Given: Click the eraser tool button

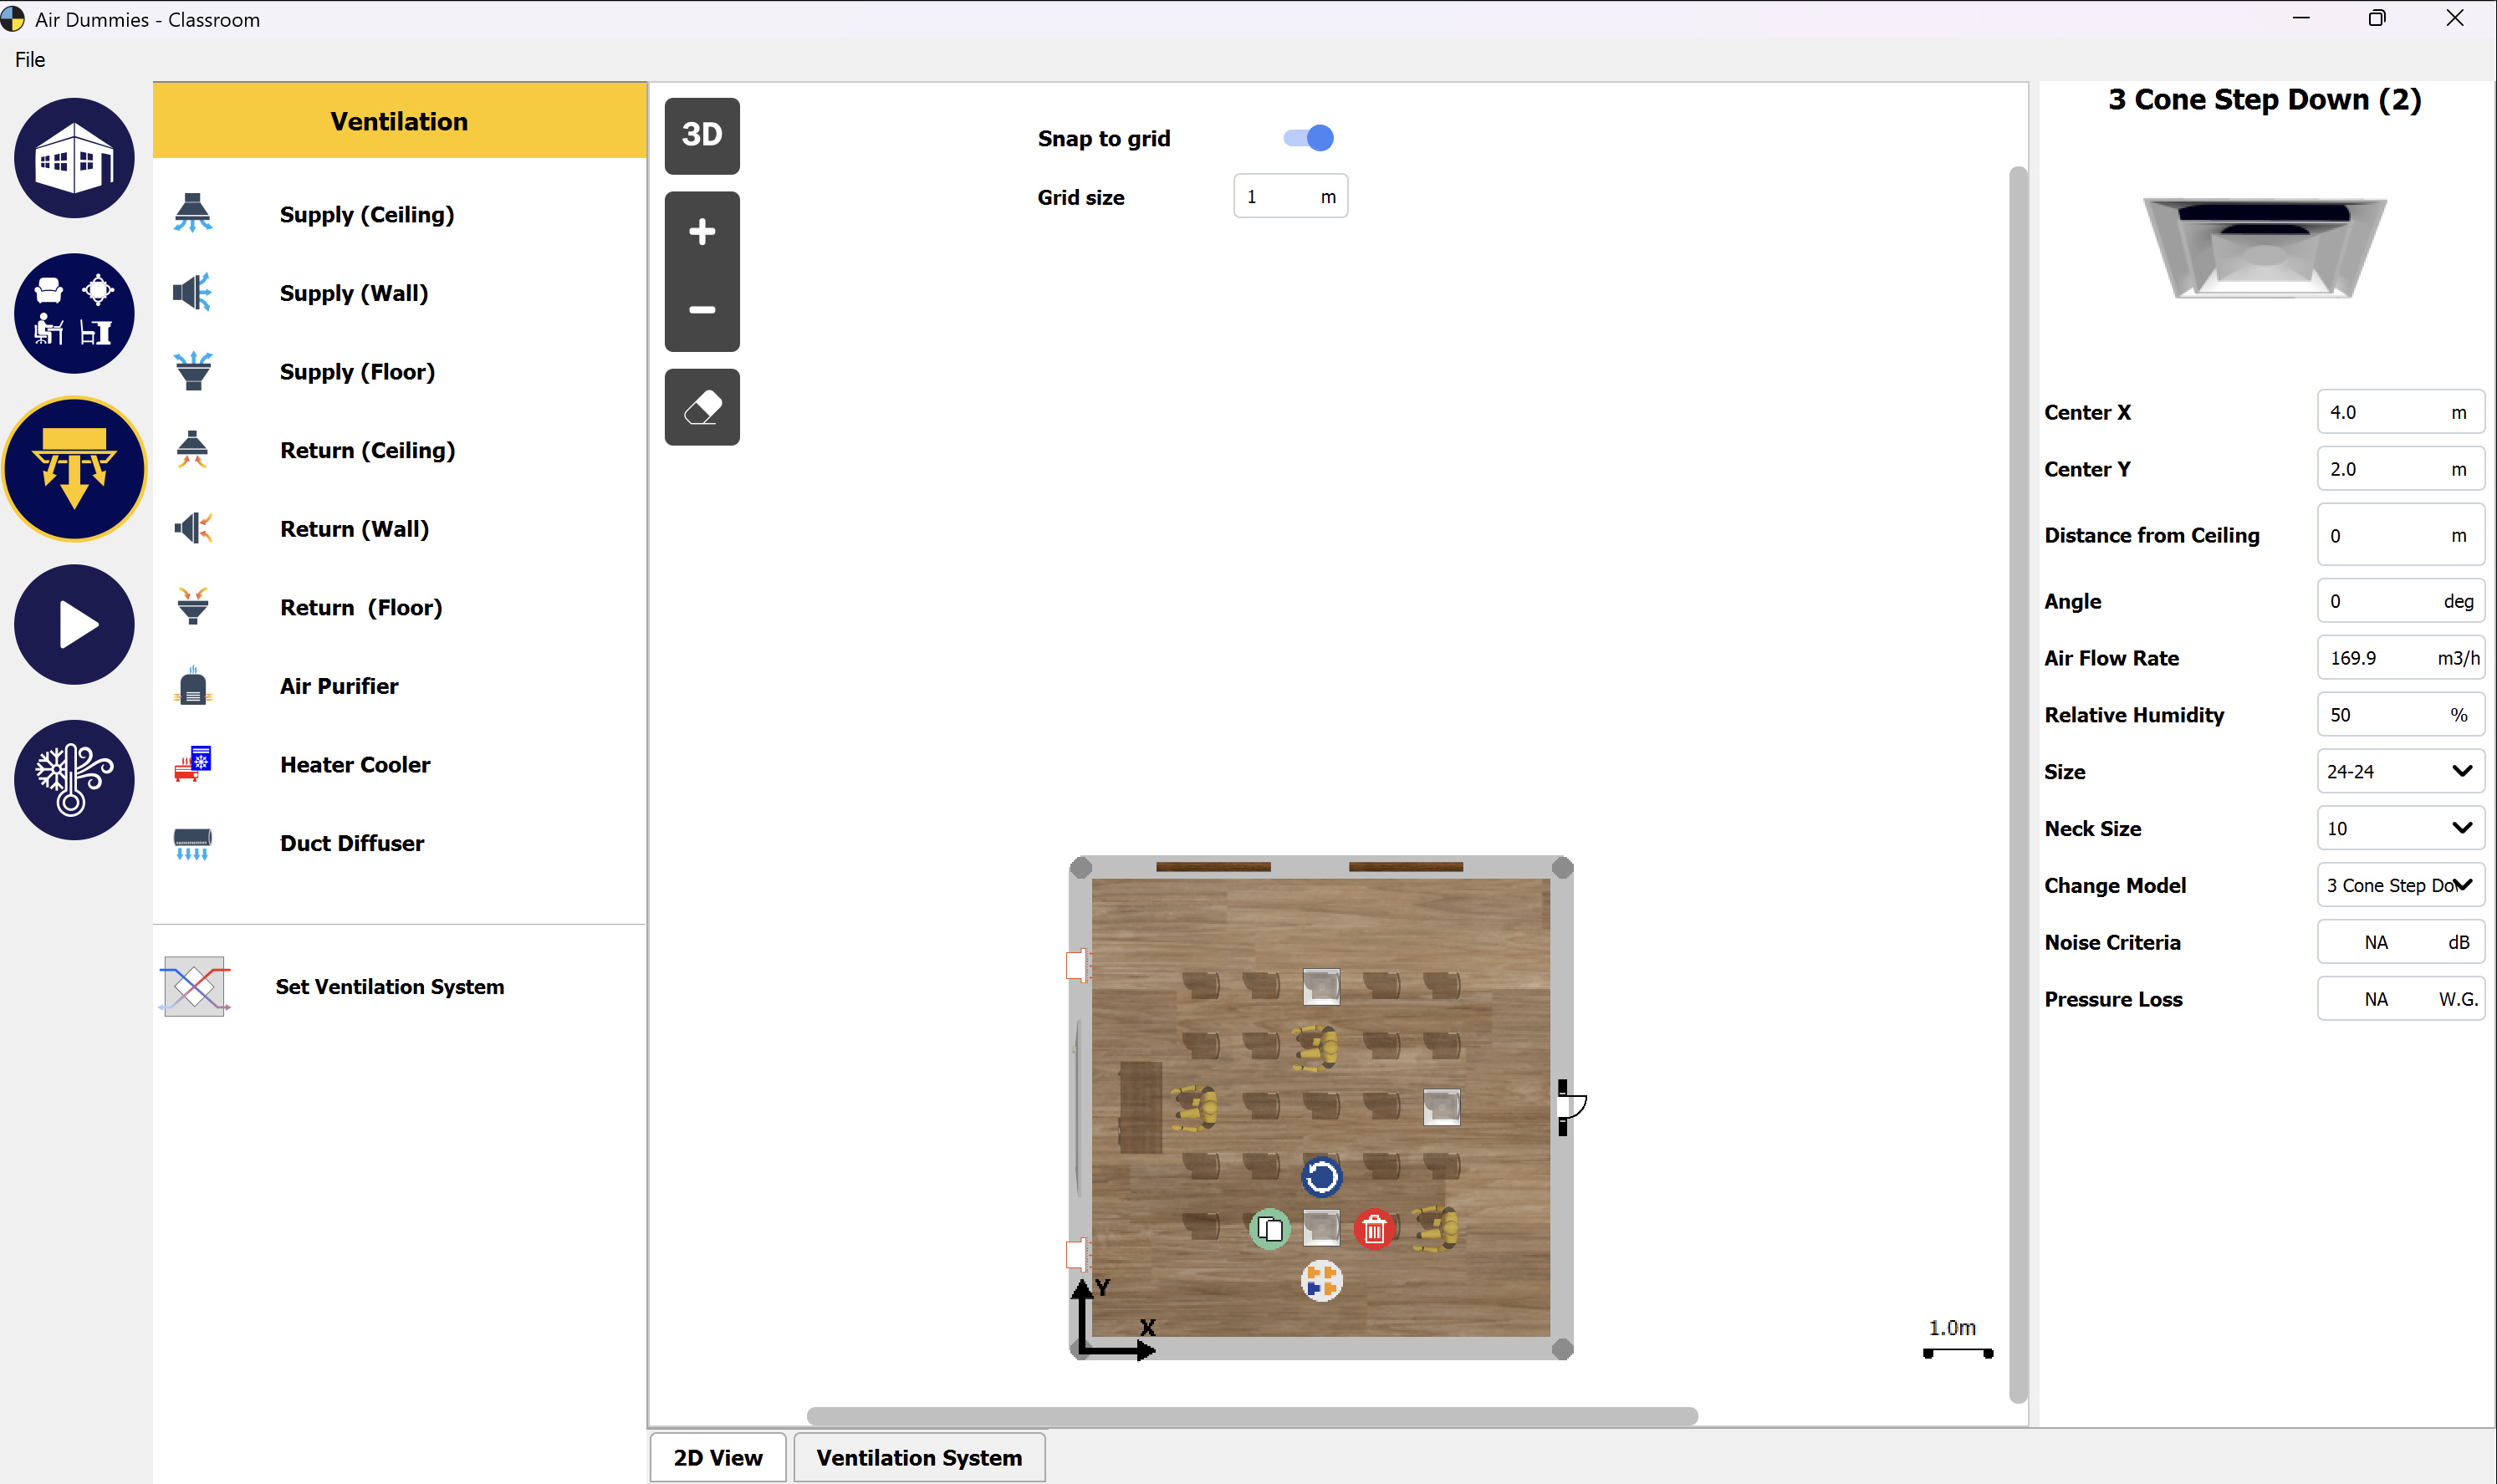Looking at the screenshot, I should click(702, 407).
